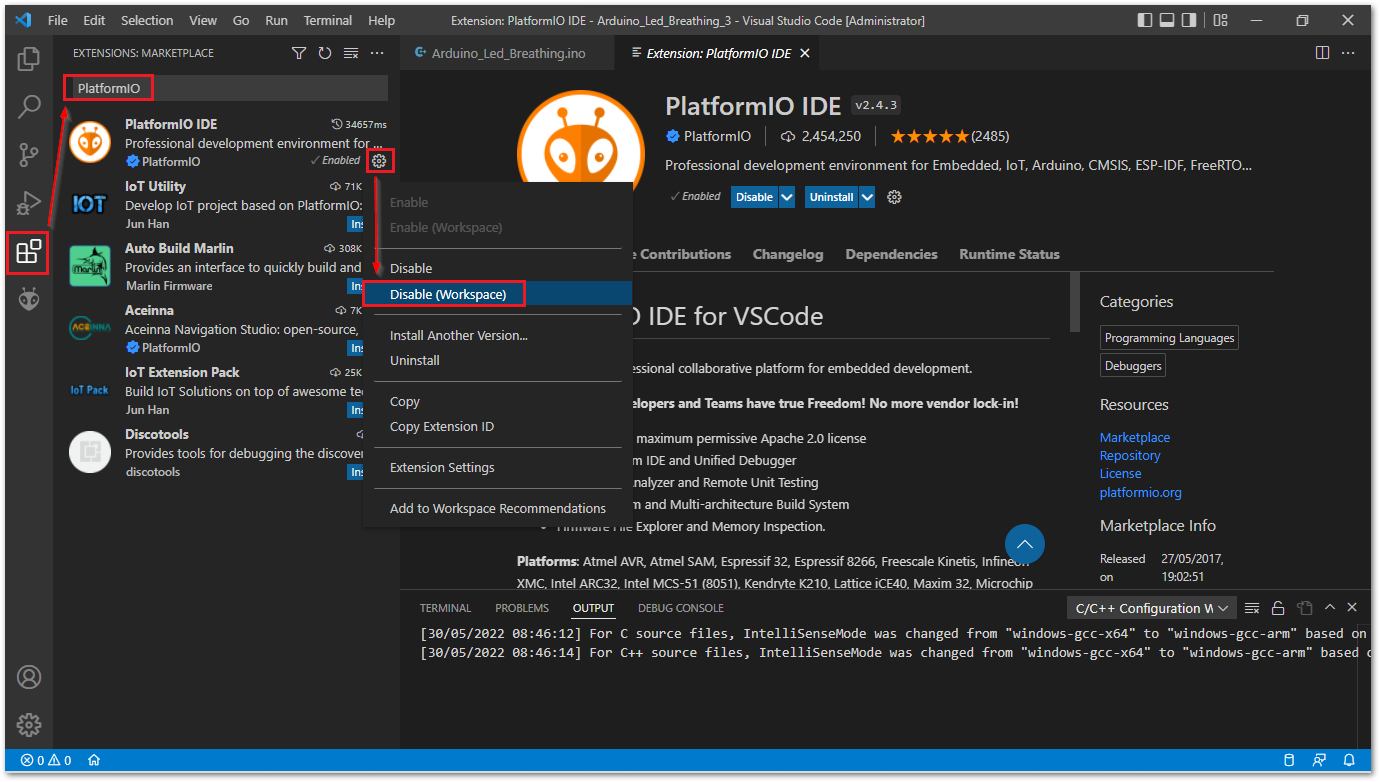Toggle bottom panel visibility in title bar
This screenshot has width=1380, height=782.
(x=1167, y=20)
